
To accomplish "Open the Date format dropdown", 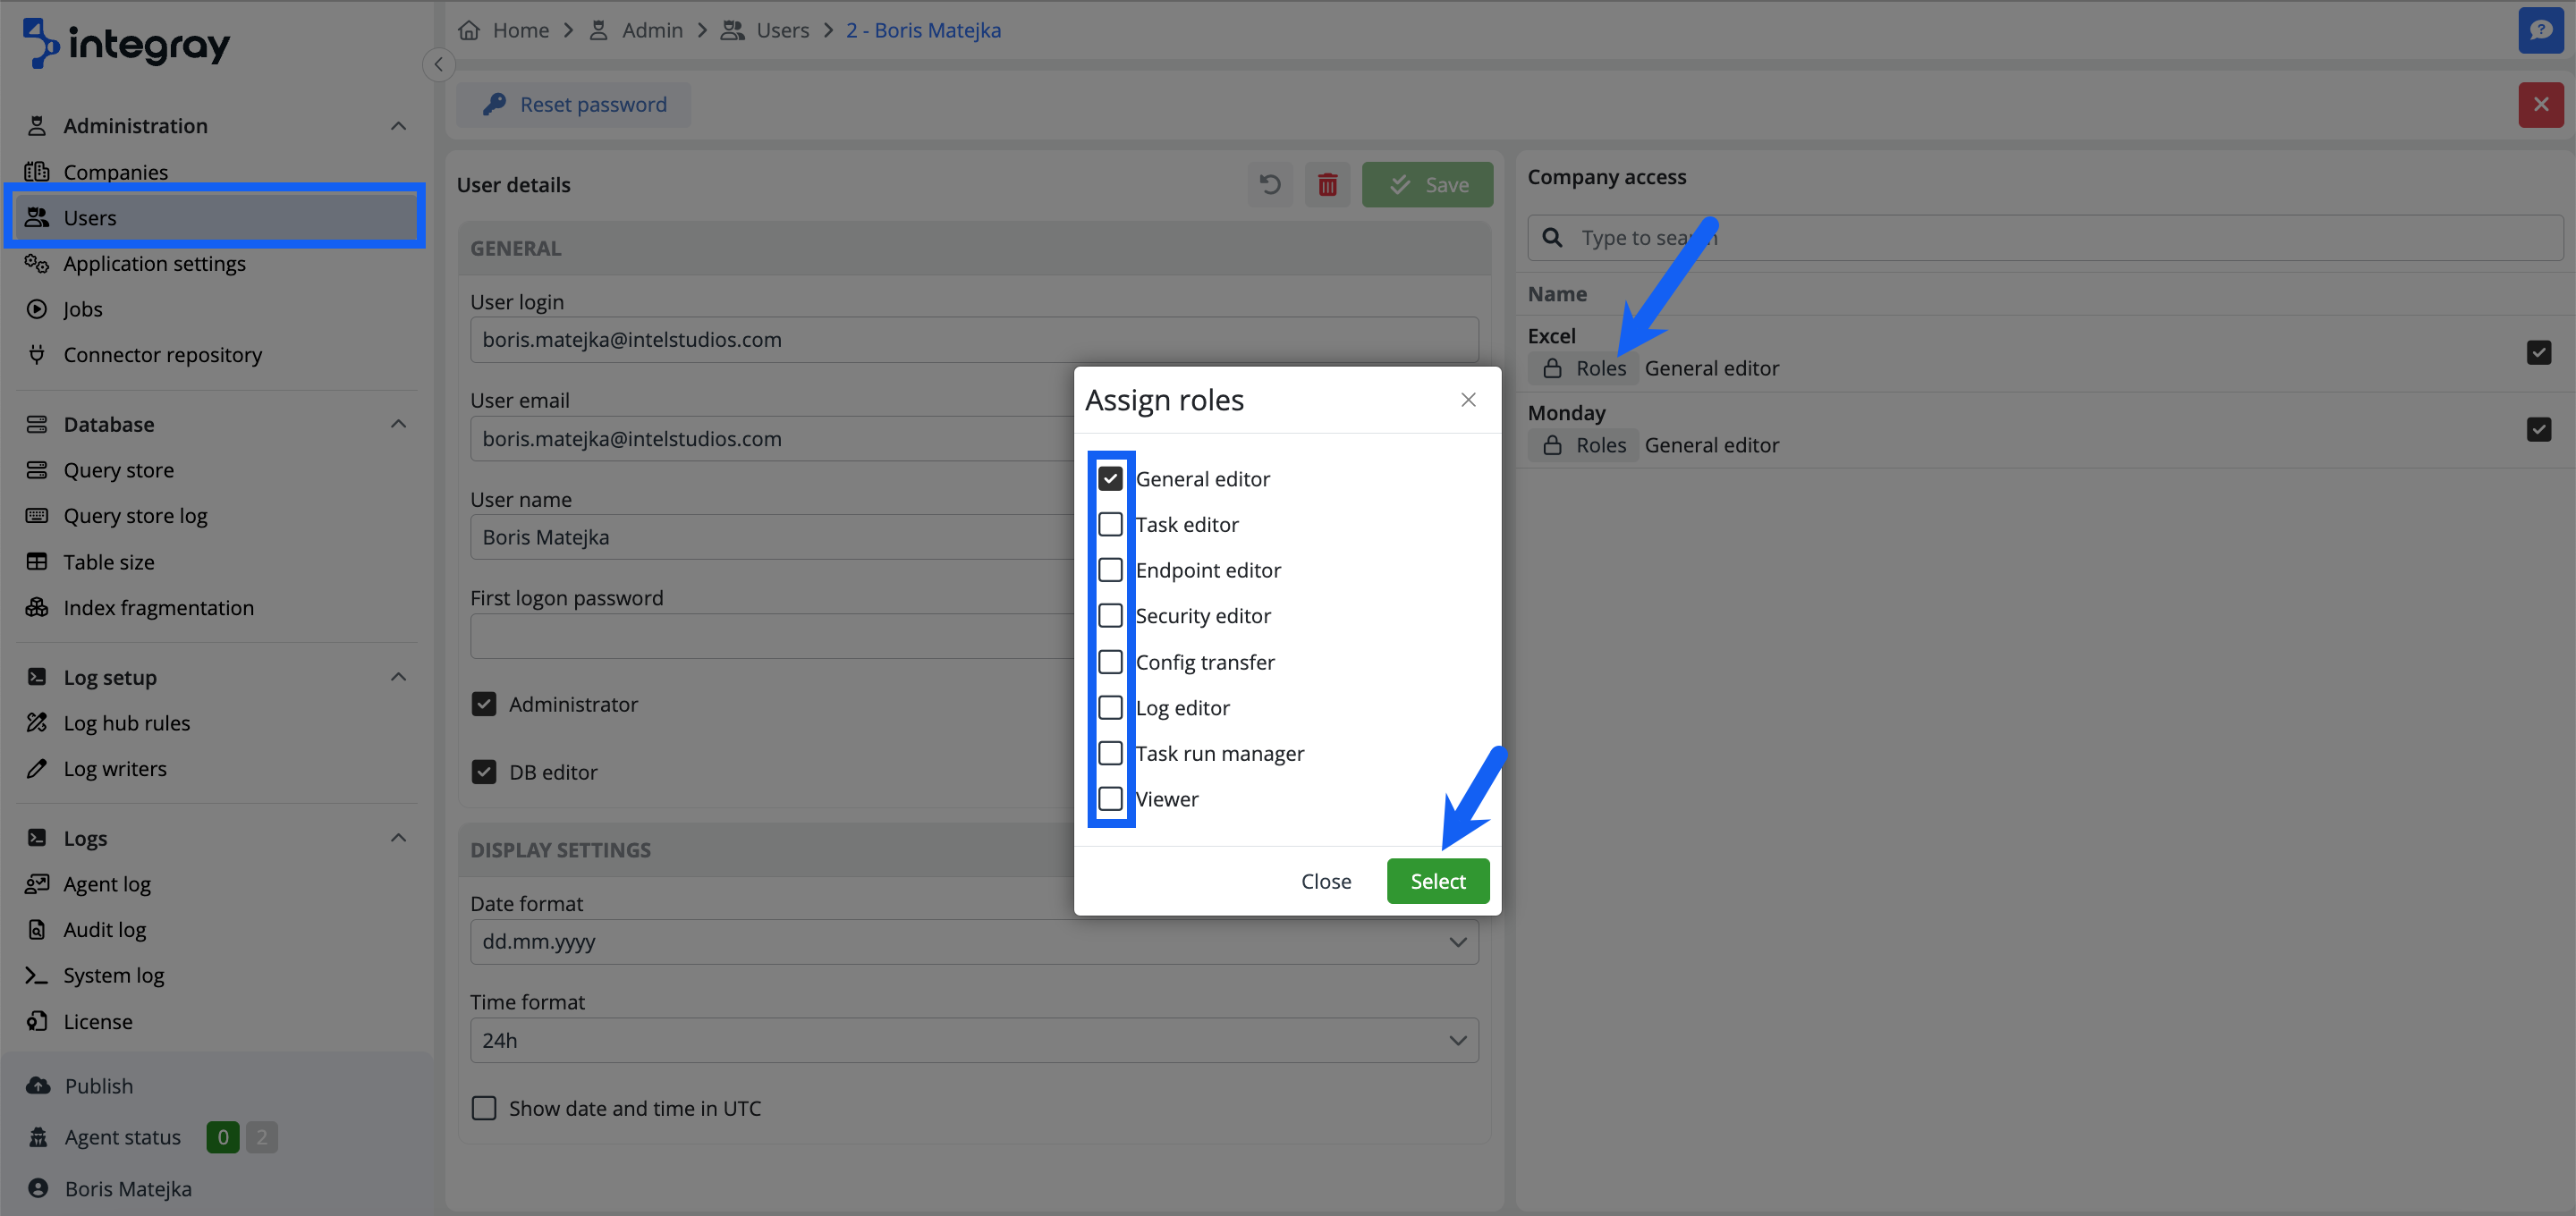I will [x=973, y=942].
